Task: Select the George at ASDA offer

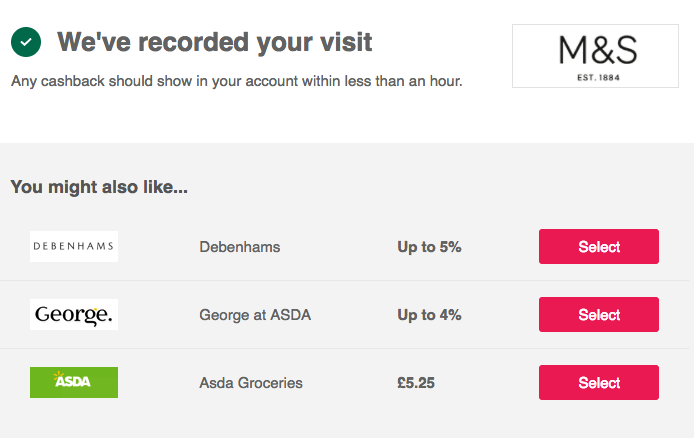Action: (x=599, y=315)
